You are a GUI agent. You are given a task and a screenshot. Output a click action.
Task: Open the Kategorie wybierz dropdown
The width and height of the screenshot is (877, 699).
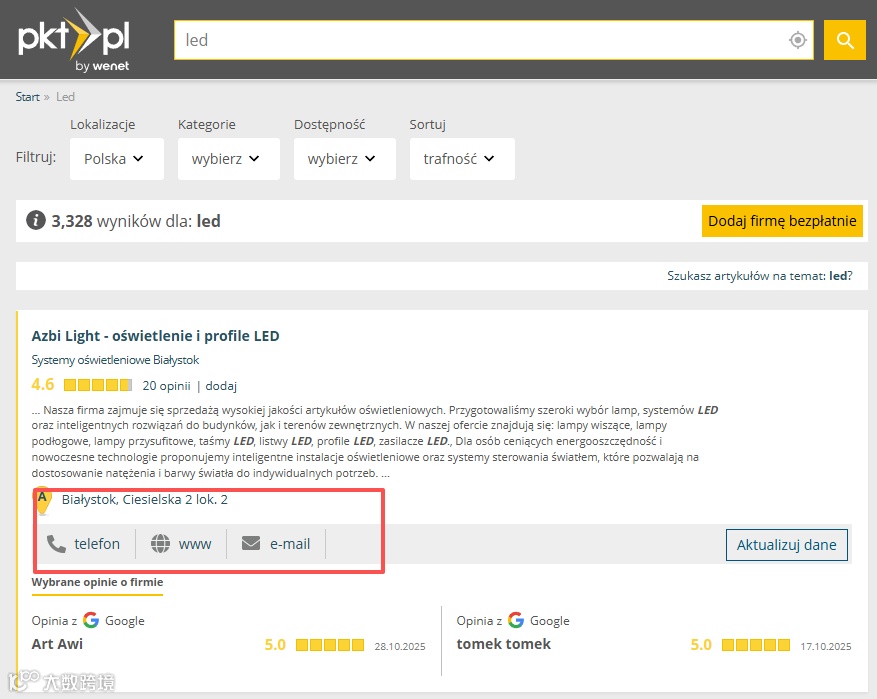tap(229, 159)
